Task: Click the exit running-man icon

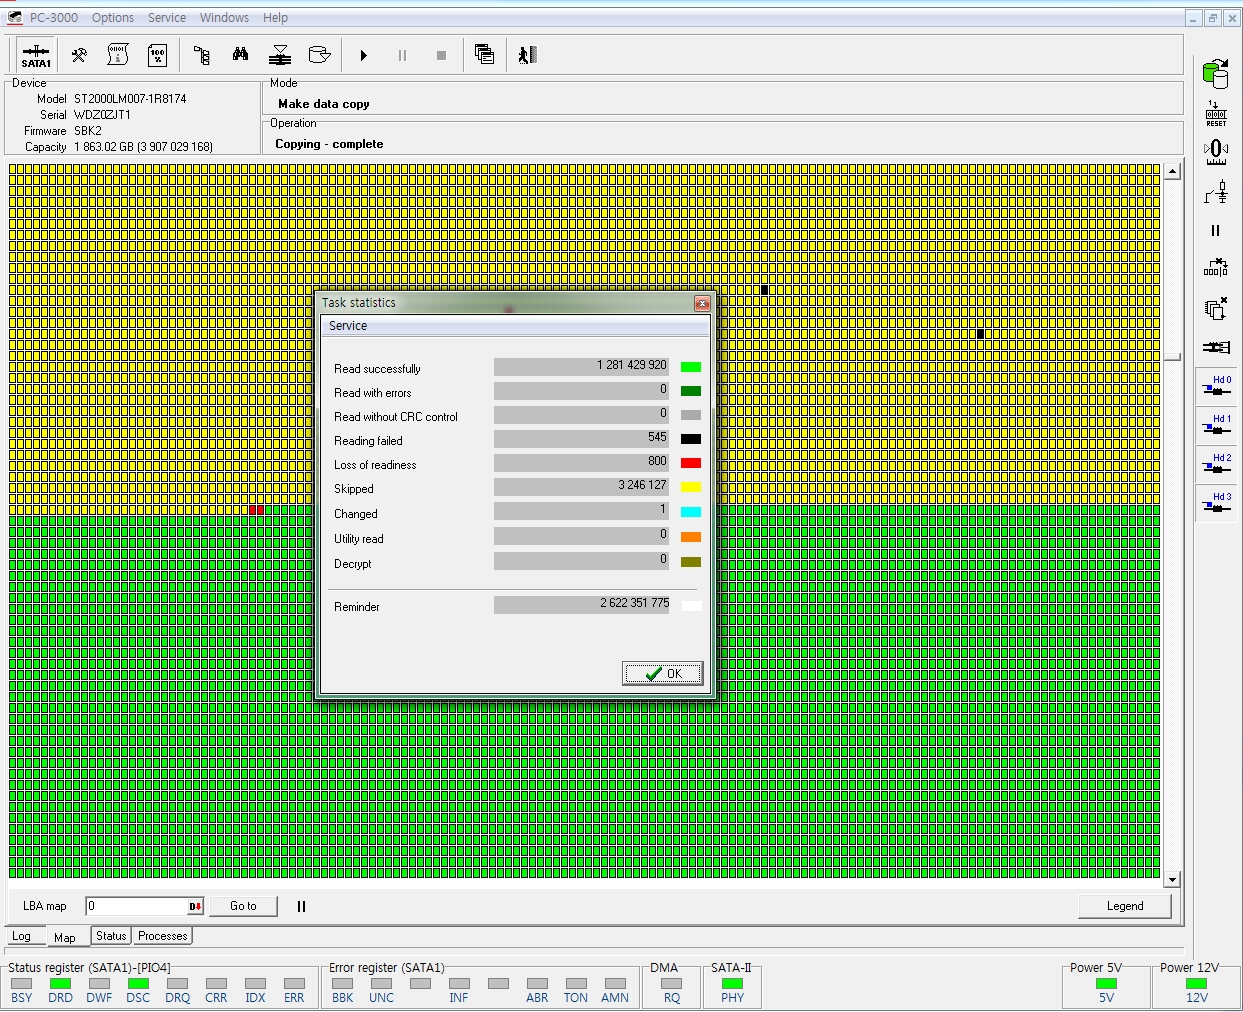Action: click(x=528, y=55)
